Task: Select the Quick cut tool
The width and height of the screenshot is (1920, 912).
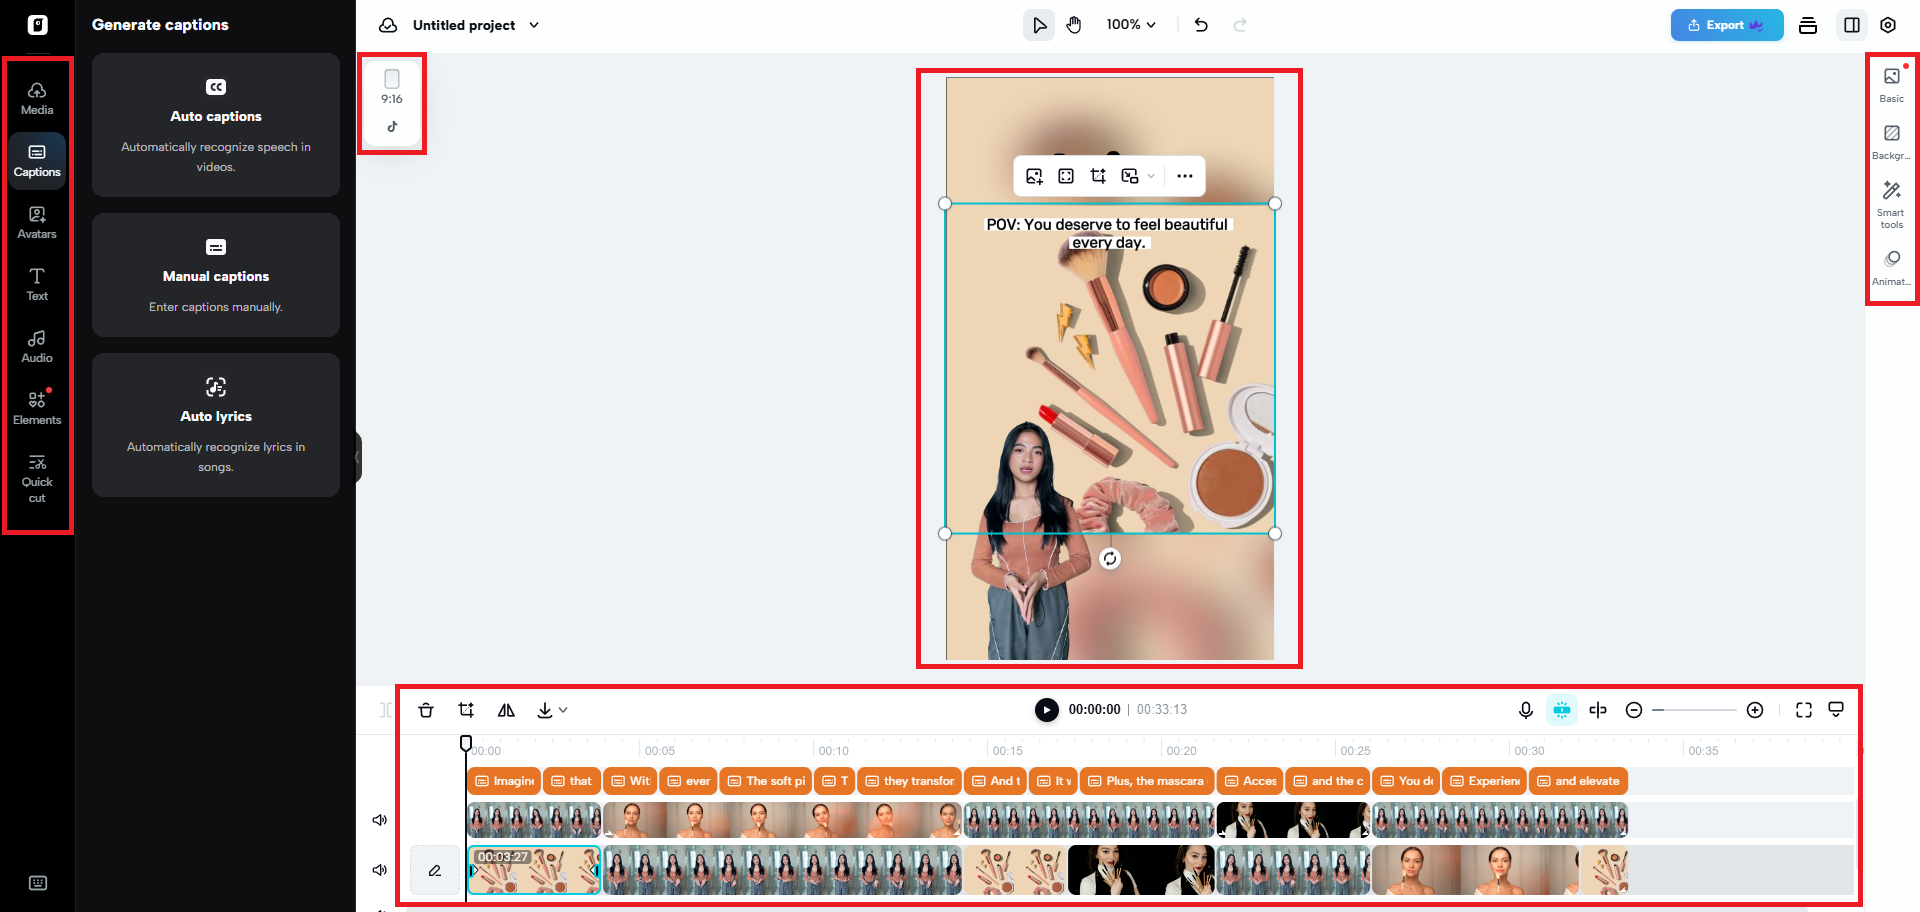Action: point(37,477)
